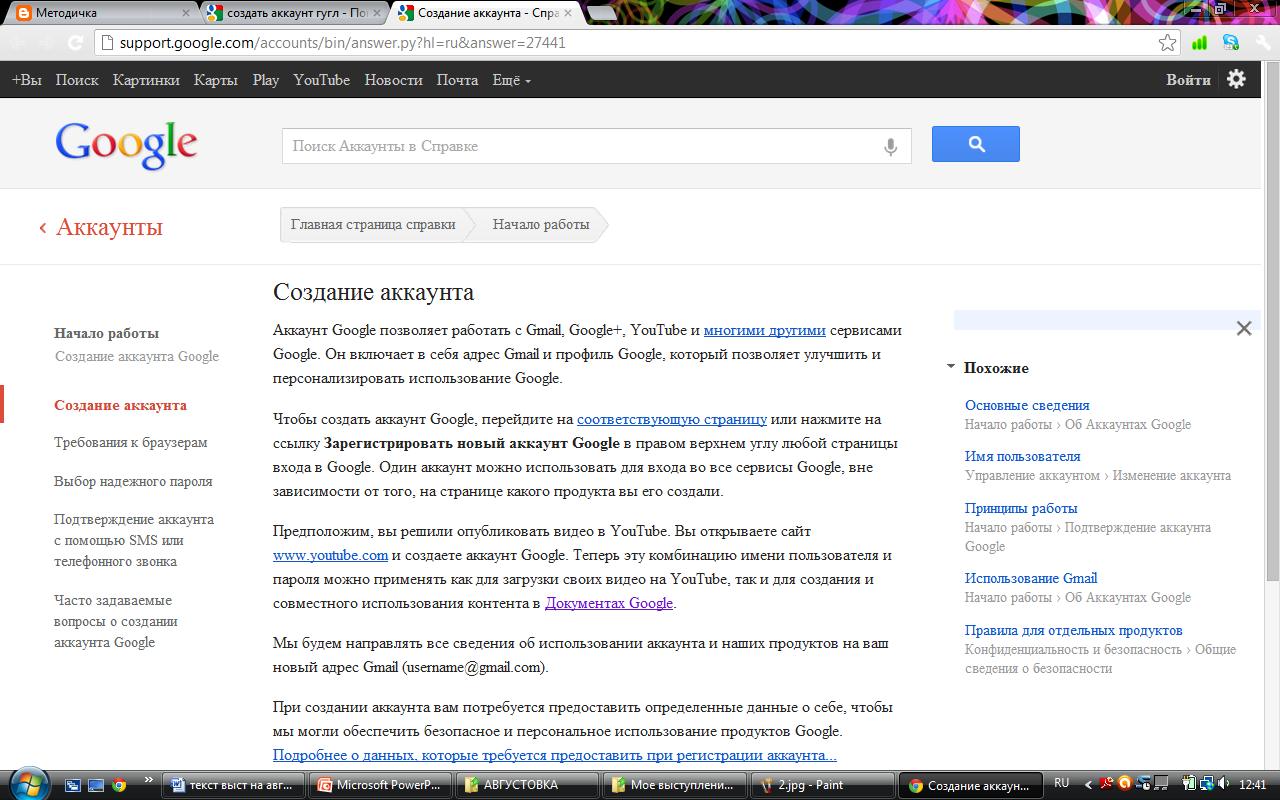Open a new tab with the new-tab button
The width and height of the screenshot is (1280, 800).
(601, 14)
